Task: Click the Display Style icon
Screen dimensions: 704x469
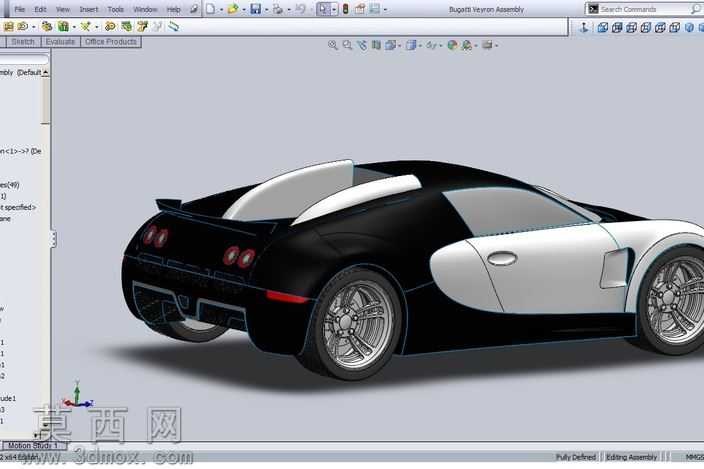Action: [x=410, y=45]
